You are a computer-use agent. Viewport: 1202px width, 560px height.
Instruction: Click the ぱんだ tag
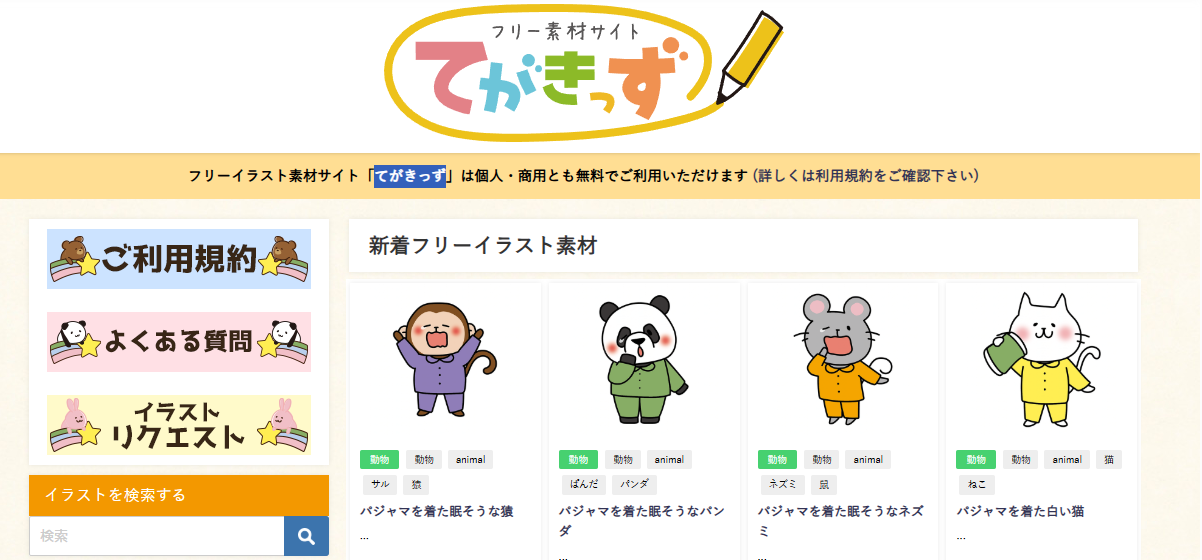pyautogui.click(x=578, y=485)
